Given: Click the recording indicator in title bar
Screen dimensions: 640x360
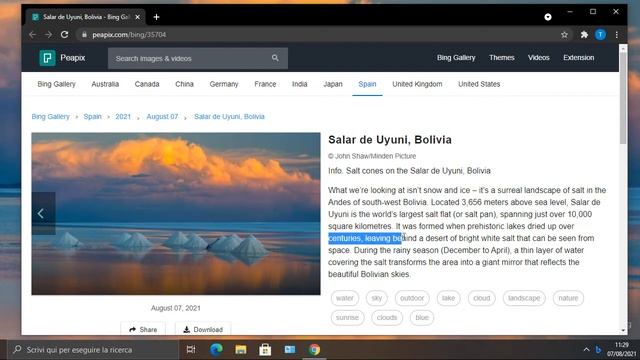Looking at the screenshot, I should 548,17.
